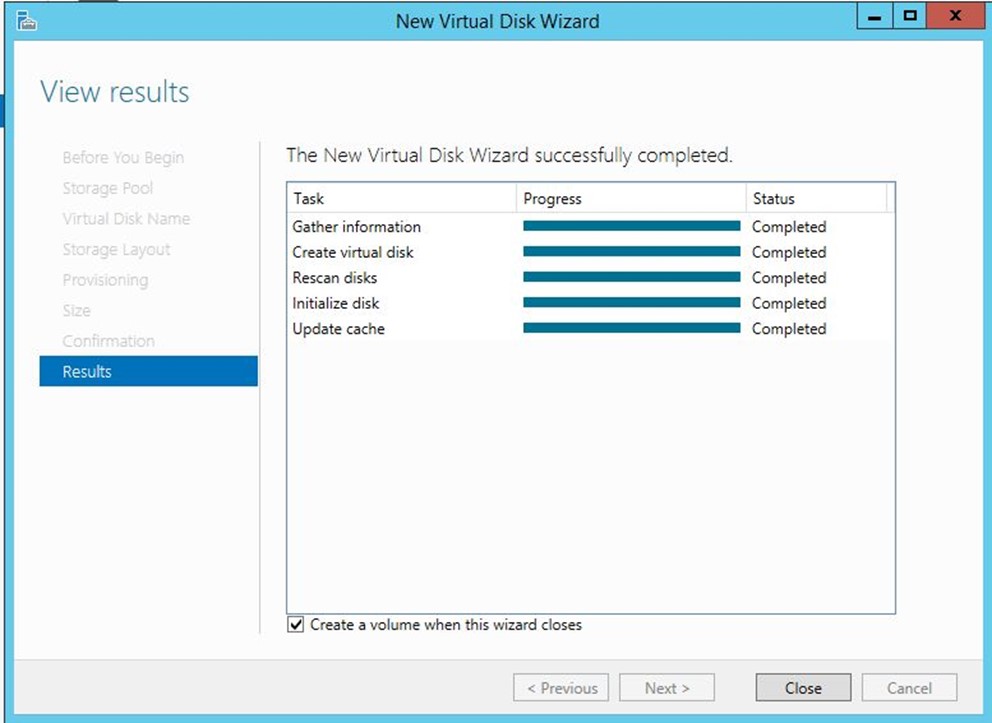This screenshot has width=992, height=723.
Task: Click the 'View results' heading
Action: [115, 92]
